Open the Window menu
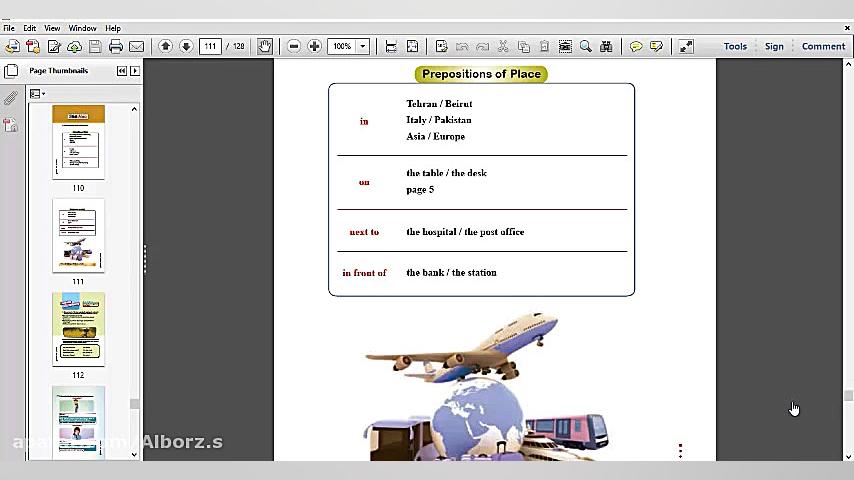This screenshot has height=480, width=854. point(82,28)
